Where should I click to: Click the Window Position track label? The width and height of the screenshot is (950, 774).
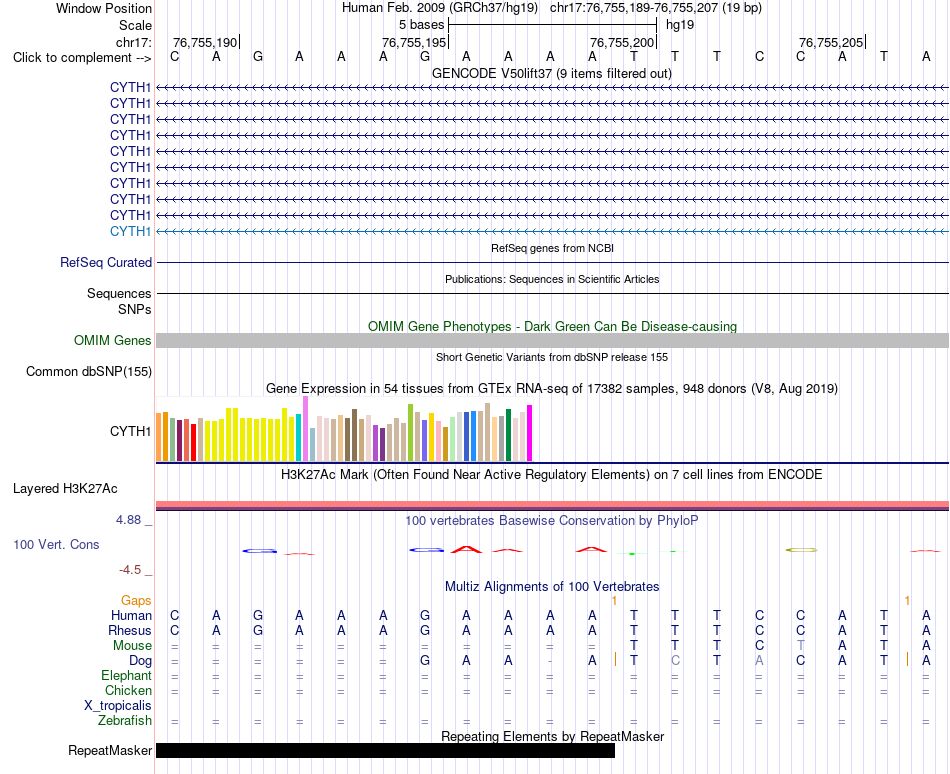click(x=104, y=8)
